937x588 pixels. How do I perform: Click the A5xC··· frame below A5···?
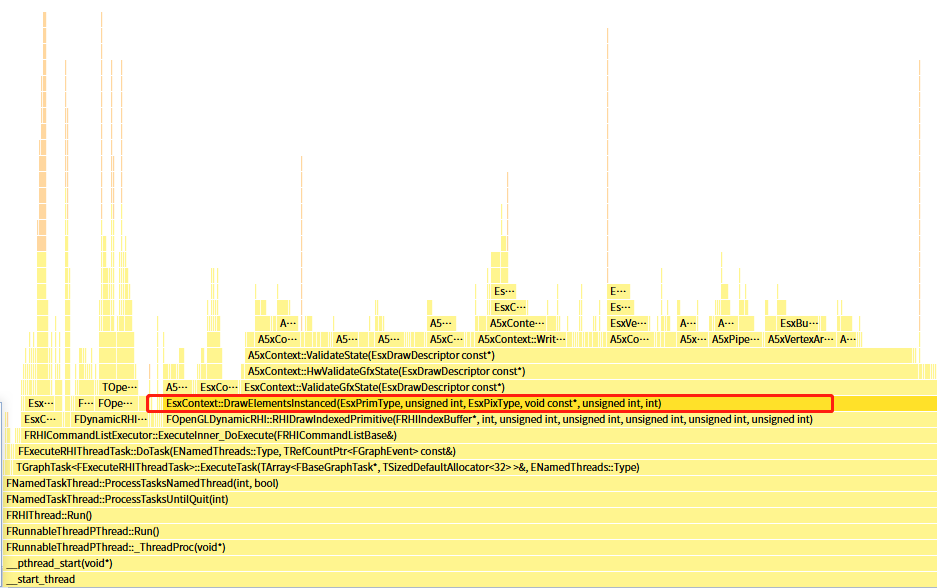tap(446, 339)
